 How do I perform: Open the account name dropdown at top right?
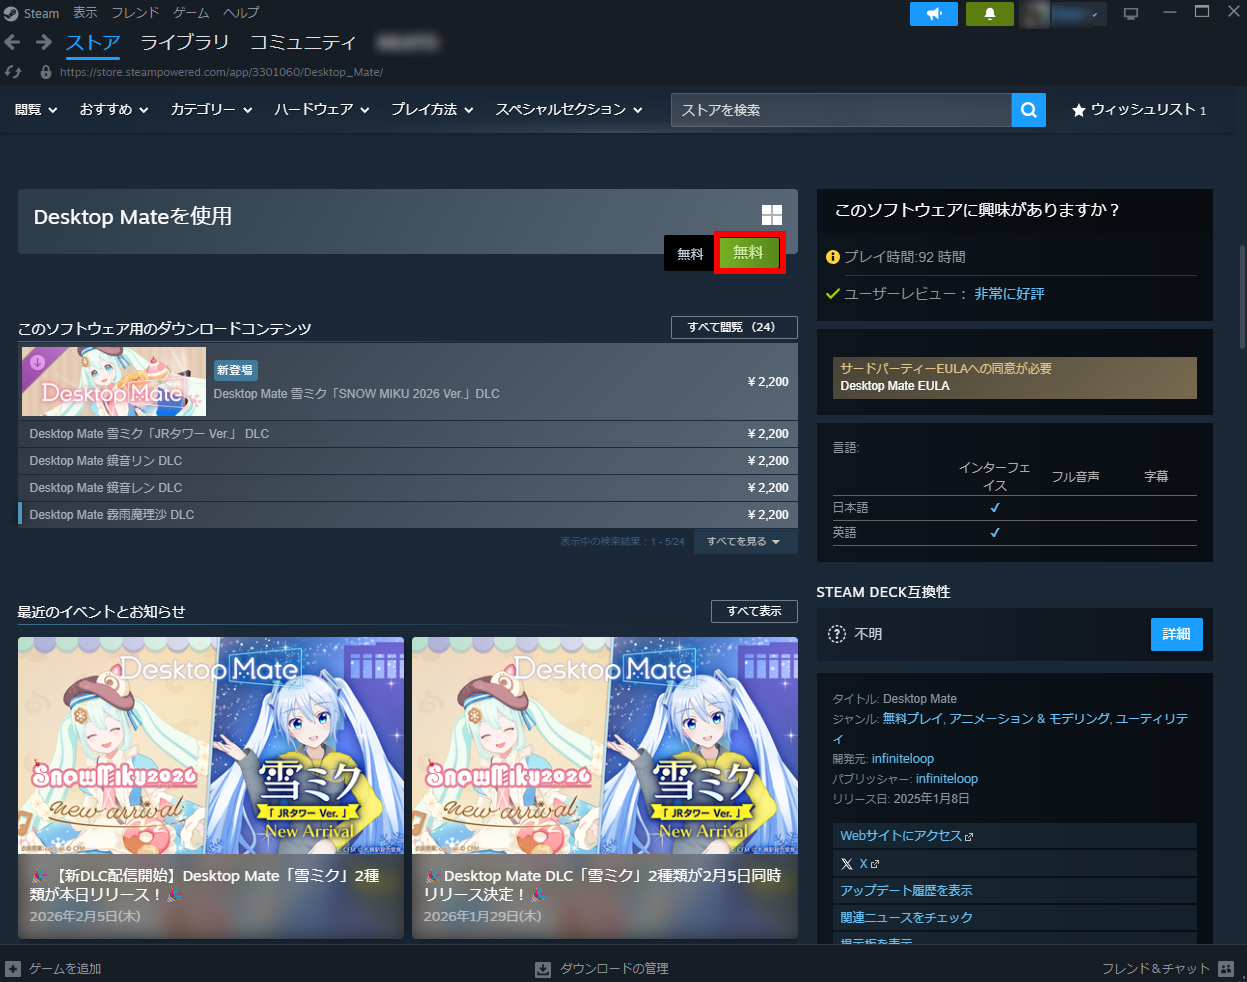pyautogui.click(x=1075, y=14)
